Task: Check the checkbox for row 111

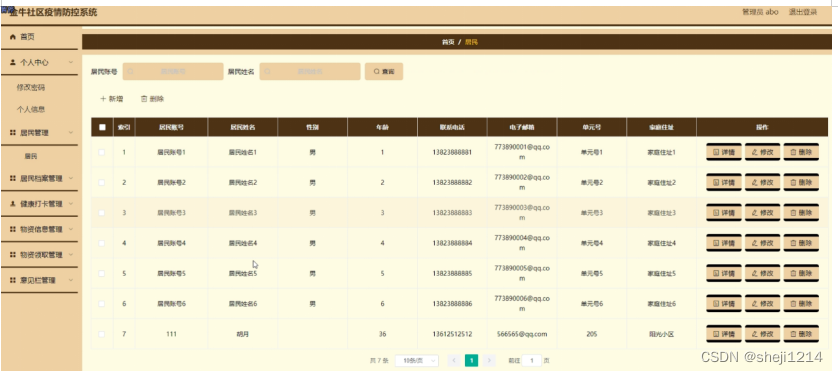Action: (x=102, y=334)
